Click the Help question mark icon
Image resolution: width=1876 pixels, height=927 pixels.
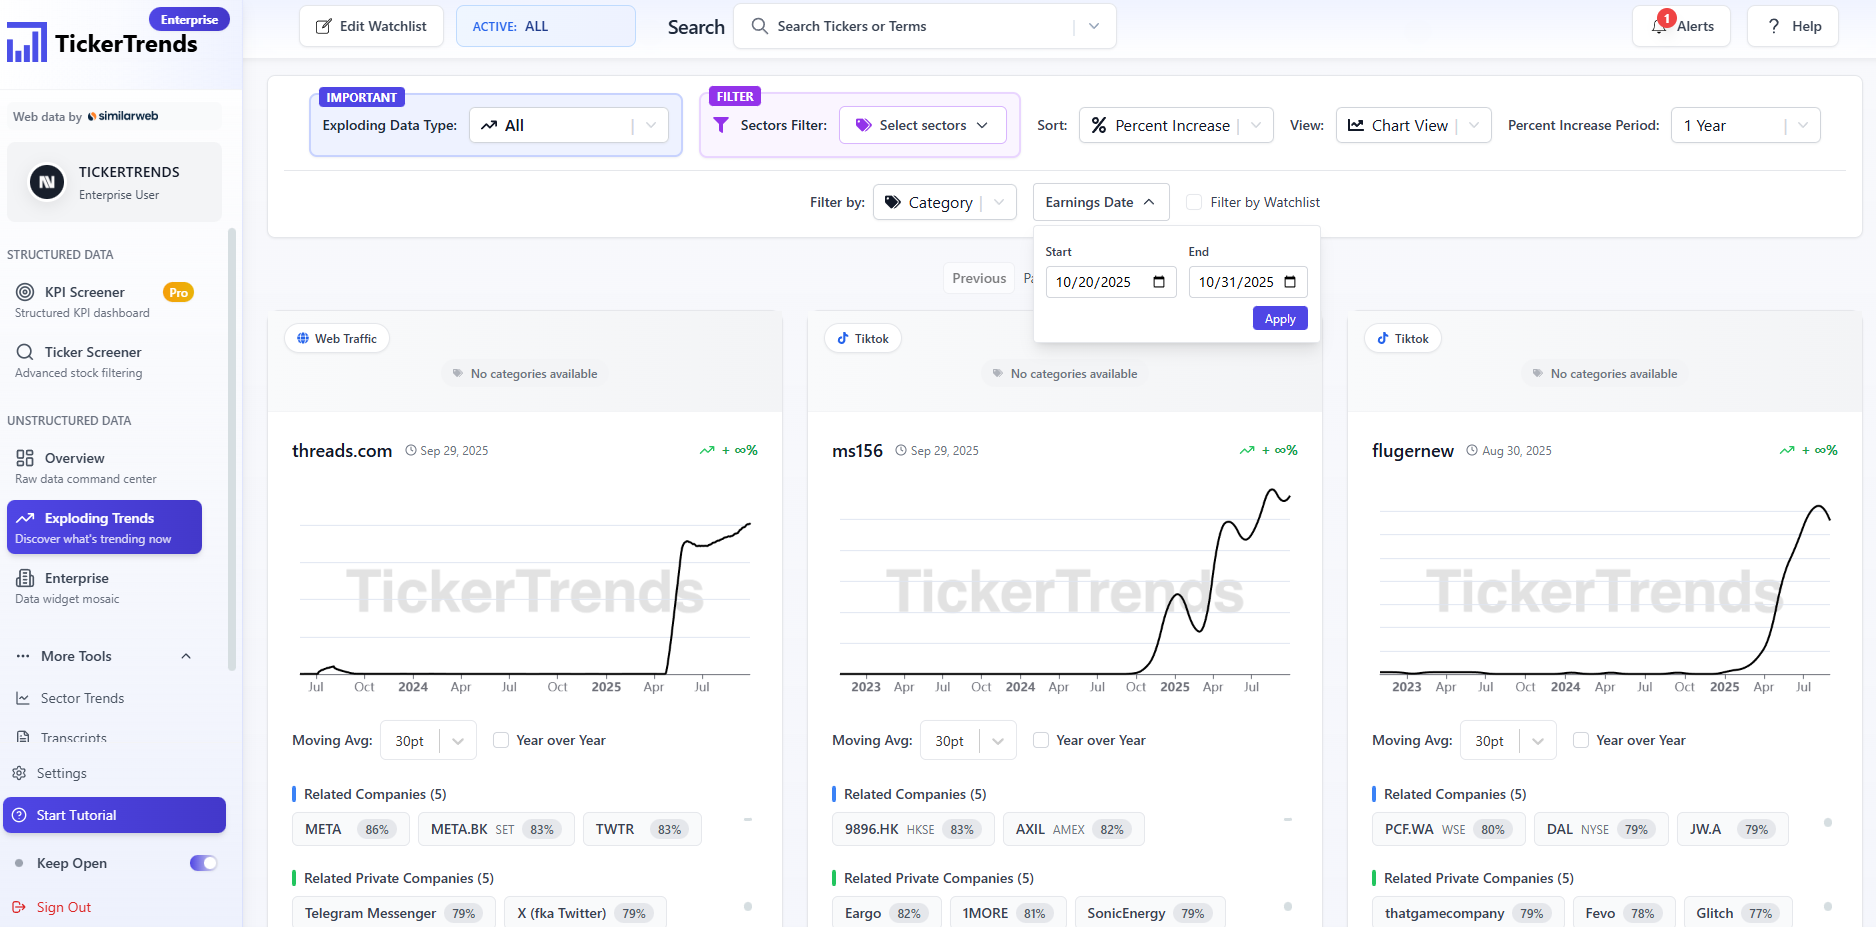[x=1773, y=26]
